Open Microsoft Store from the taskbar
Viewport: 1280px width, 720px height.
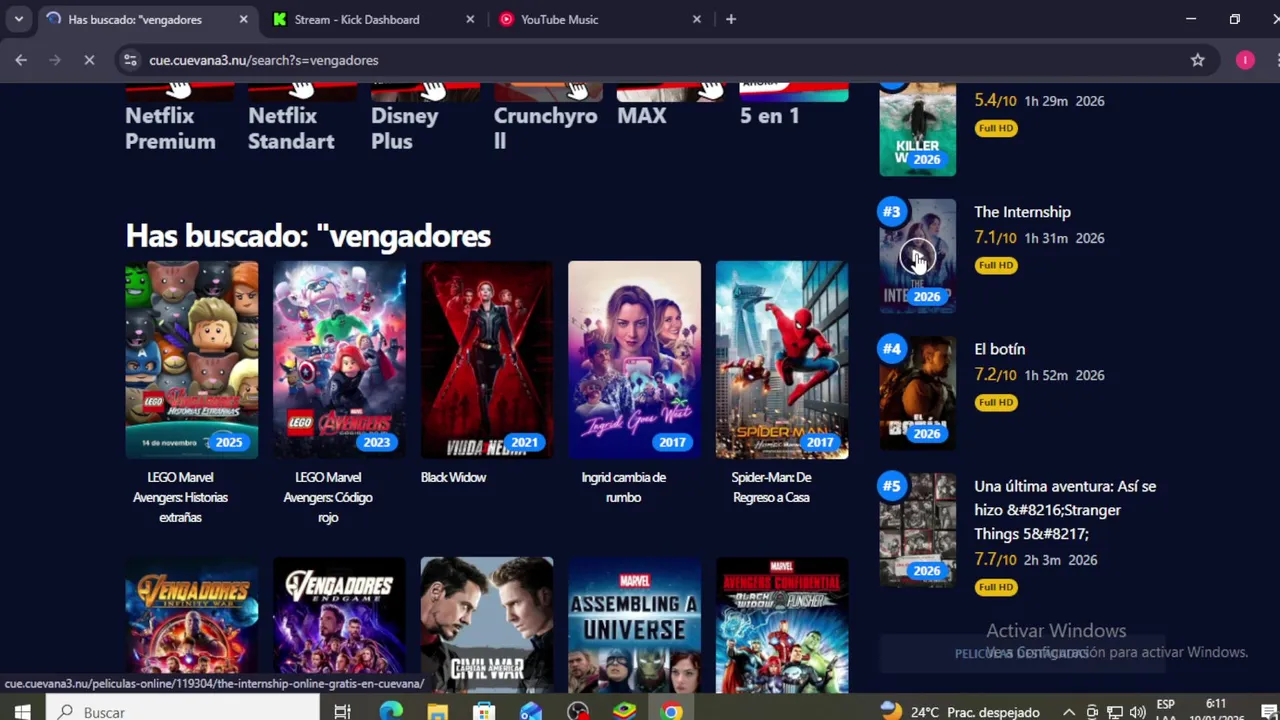tap(484, 711)
